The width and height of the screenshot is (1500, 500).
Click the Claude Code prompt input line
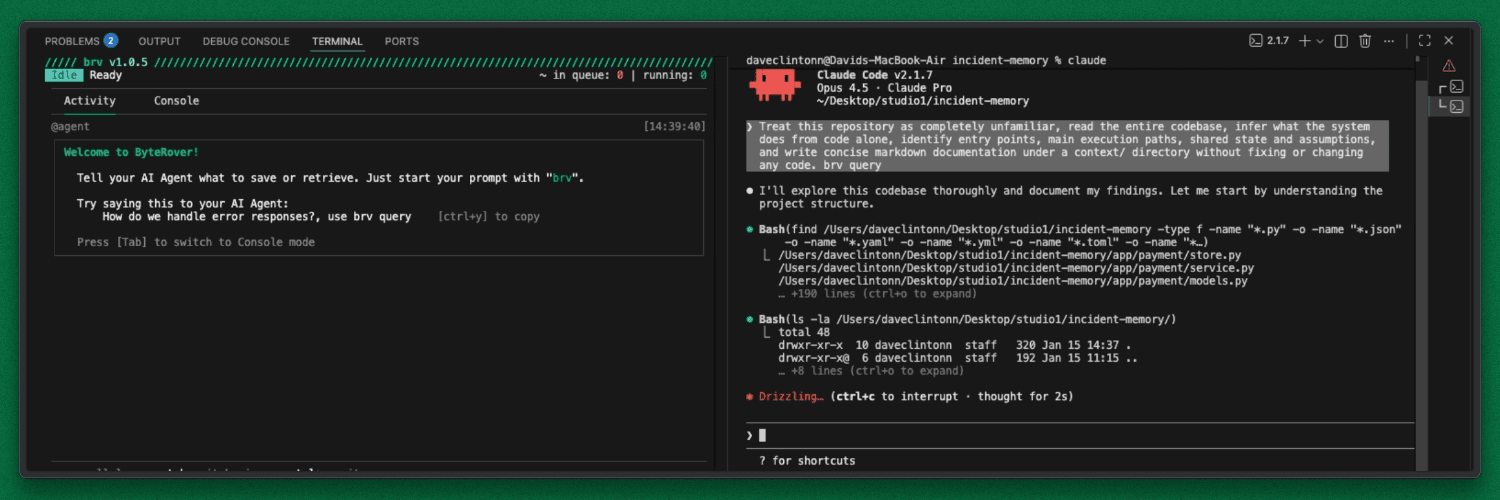point(1080,435)
